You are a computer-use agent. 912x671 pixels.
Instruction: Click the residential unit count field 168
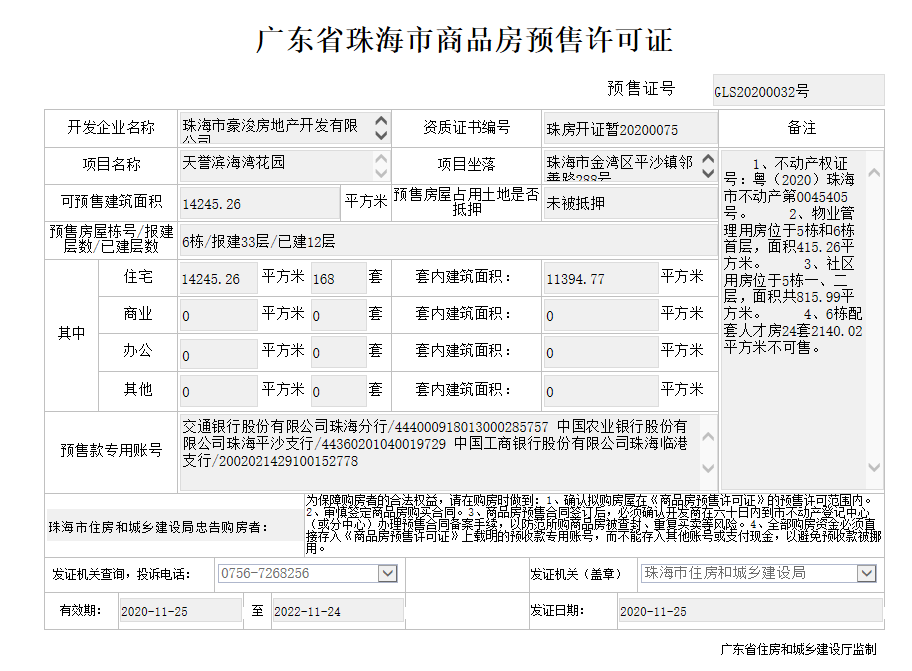click(337, 279)
